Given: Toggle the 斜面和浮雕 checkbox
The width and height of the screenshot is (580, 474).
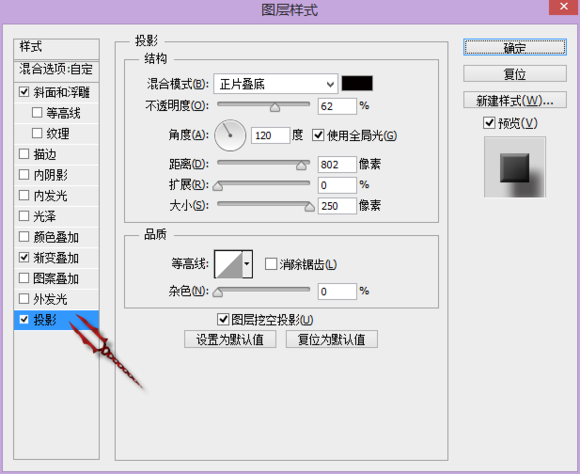Looking at the screenshot, I should (x=24, y=92).
